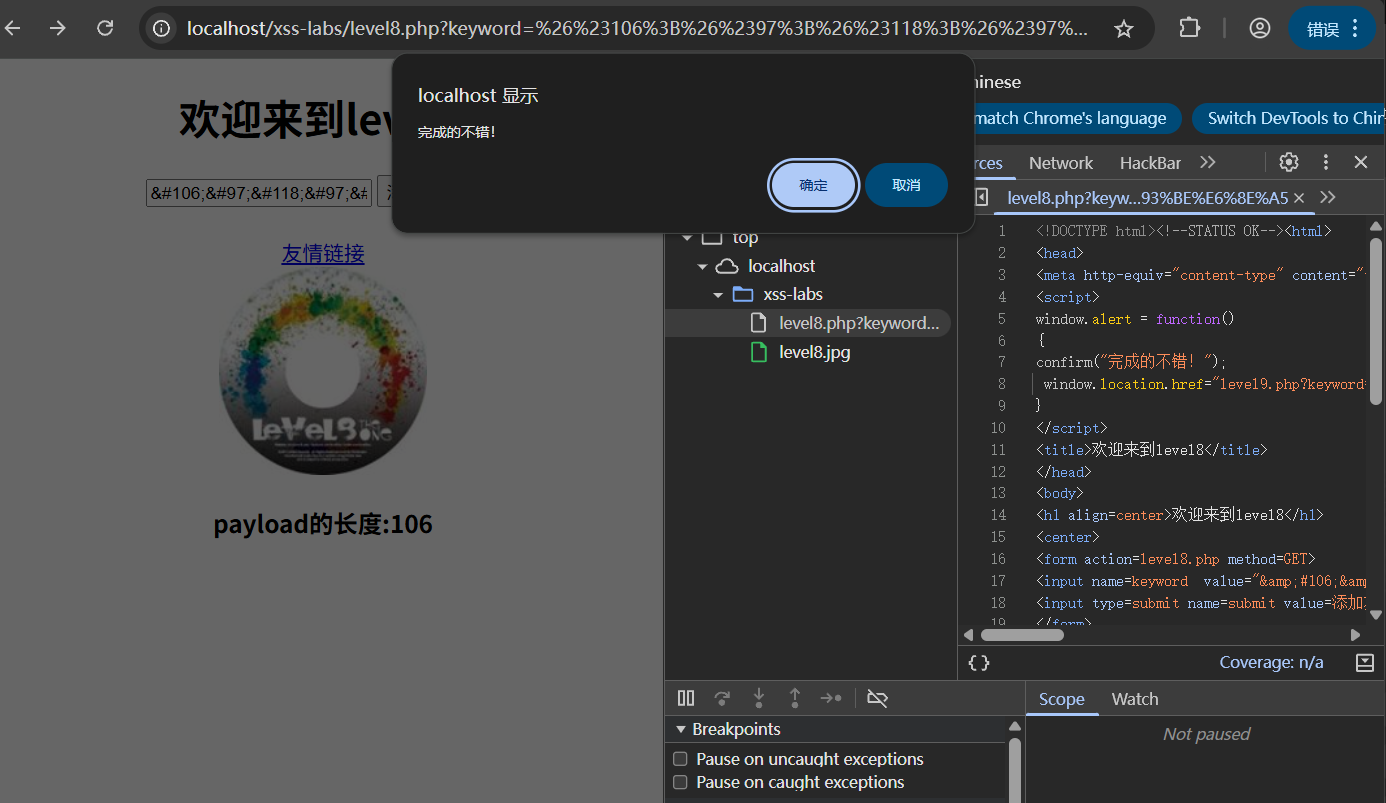The image size is (1386, 803).
Task: Toggle the Sources navigator sidebar icon
Action: [x=981, y=197]
